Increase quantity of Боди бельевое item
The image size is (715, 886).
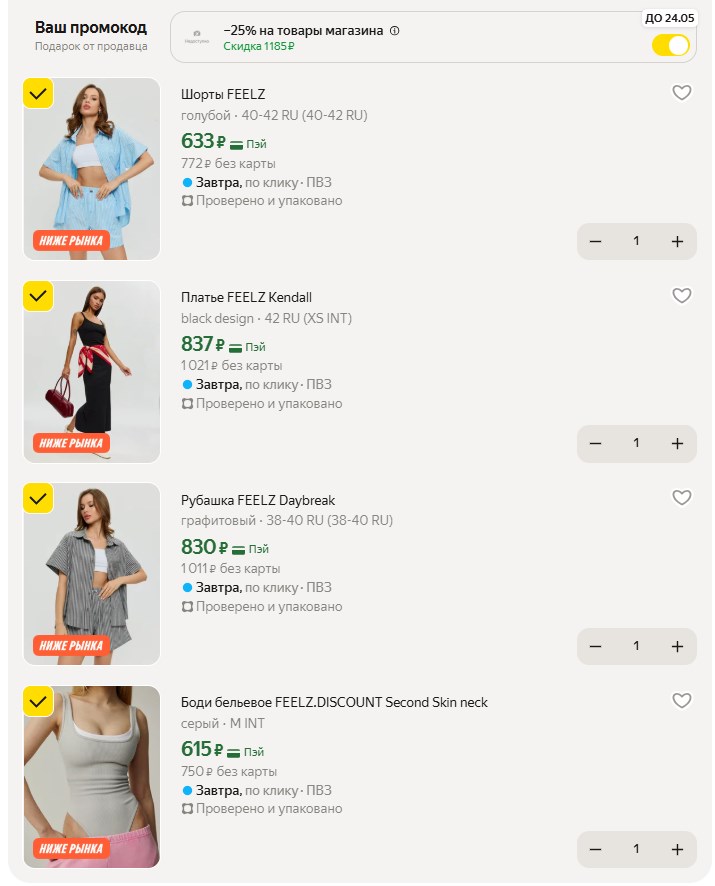[677, 849]
